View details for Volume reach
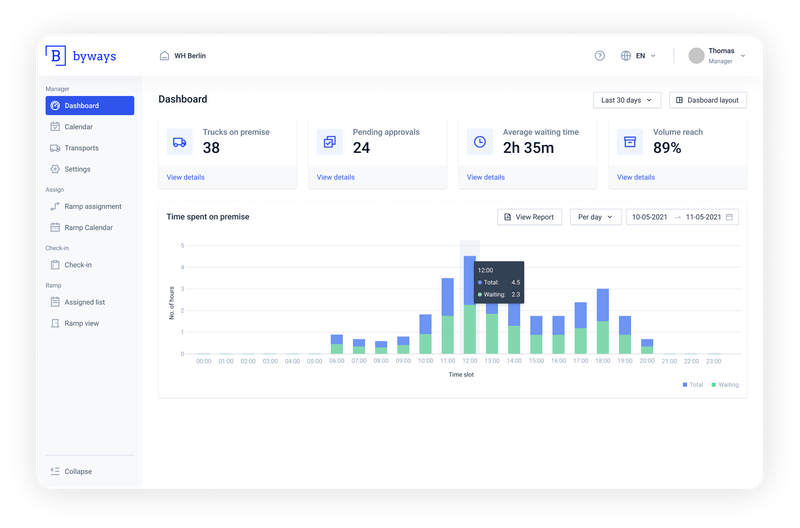800x528 pixels. 636,177
